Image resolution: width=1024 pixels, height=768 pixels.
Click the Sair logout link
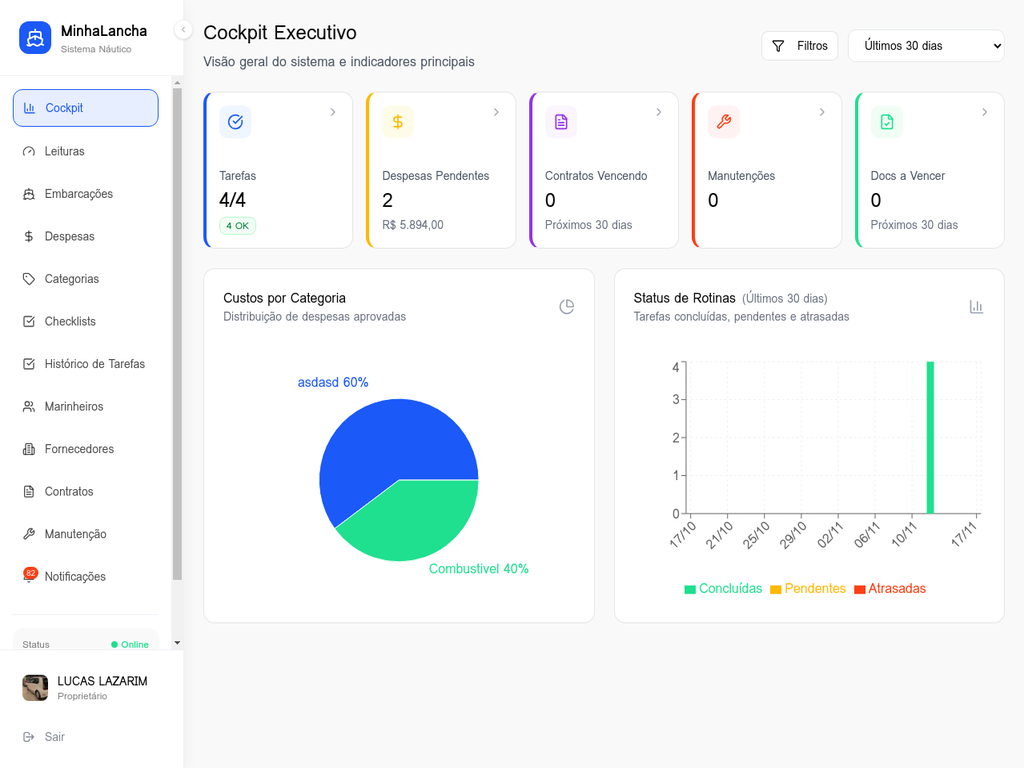pyautogui.click(x=44, y=737)
